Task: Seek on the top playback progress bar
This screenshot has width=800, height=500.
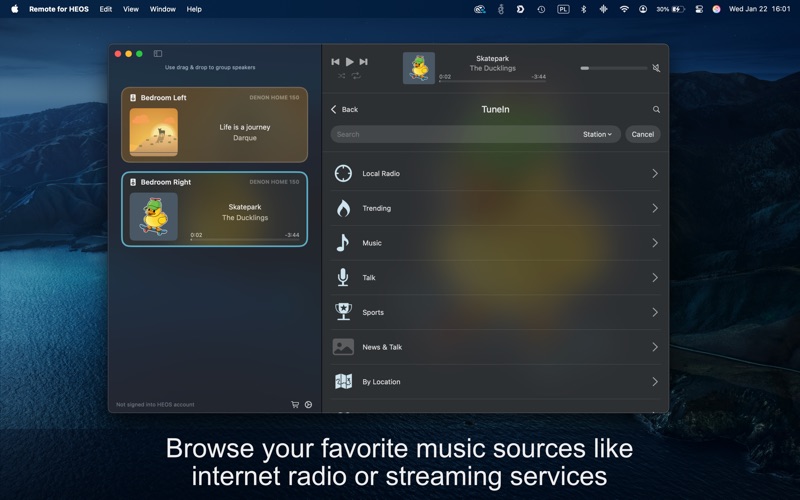Action: (492, 81)
